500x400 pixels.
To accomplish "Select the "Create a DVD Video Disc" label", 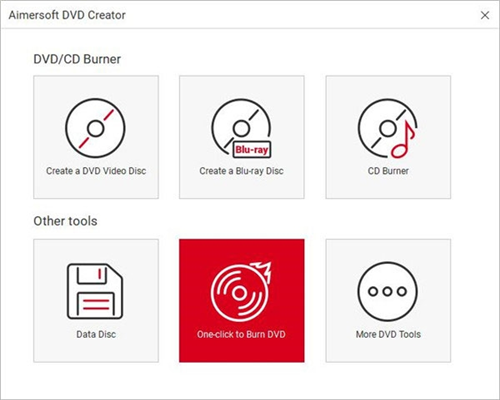I will click(96, 171).
